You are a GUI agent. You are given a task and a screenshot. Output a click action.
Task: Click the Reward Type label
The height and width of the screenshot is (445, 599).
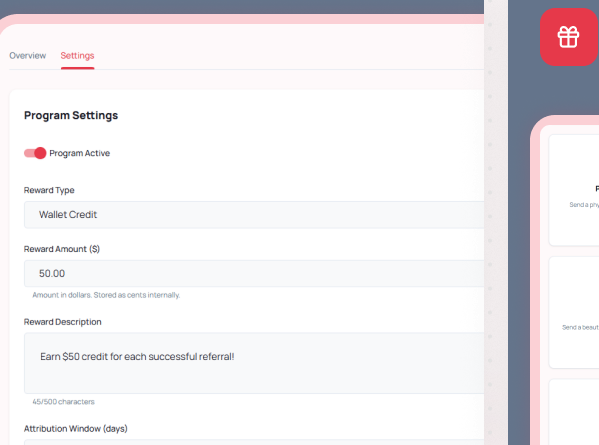49,190
